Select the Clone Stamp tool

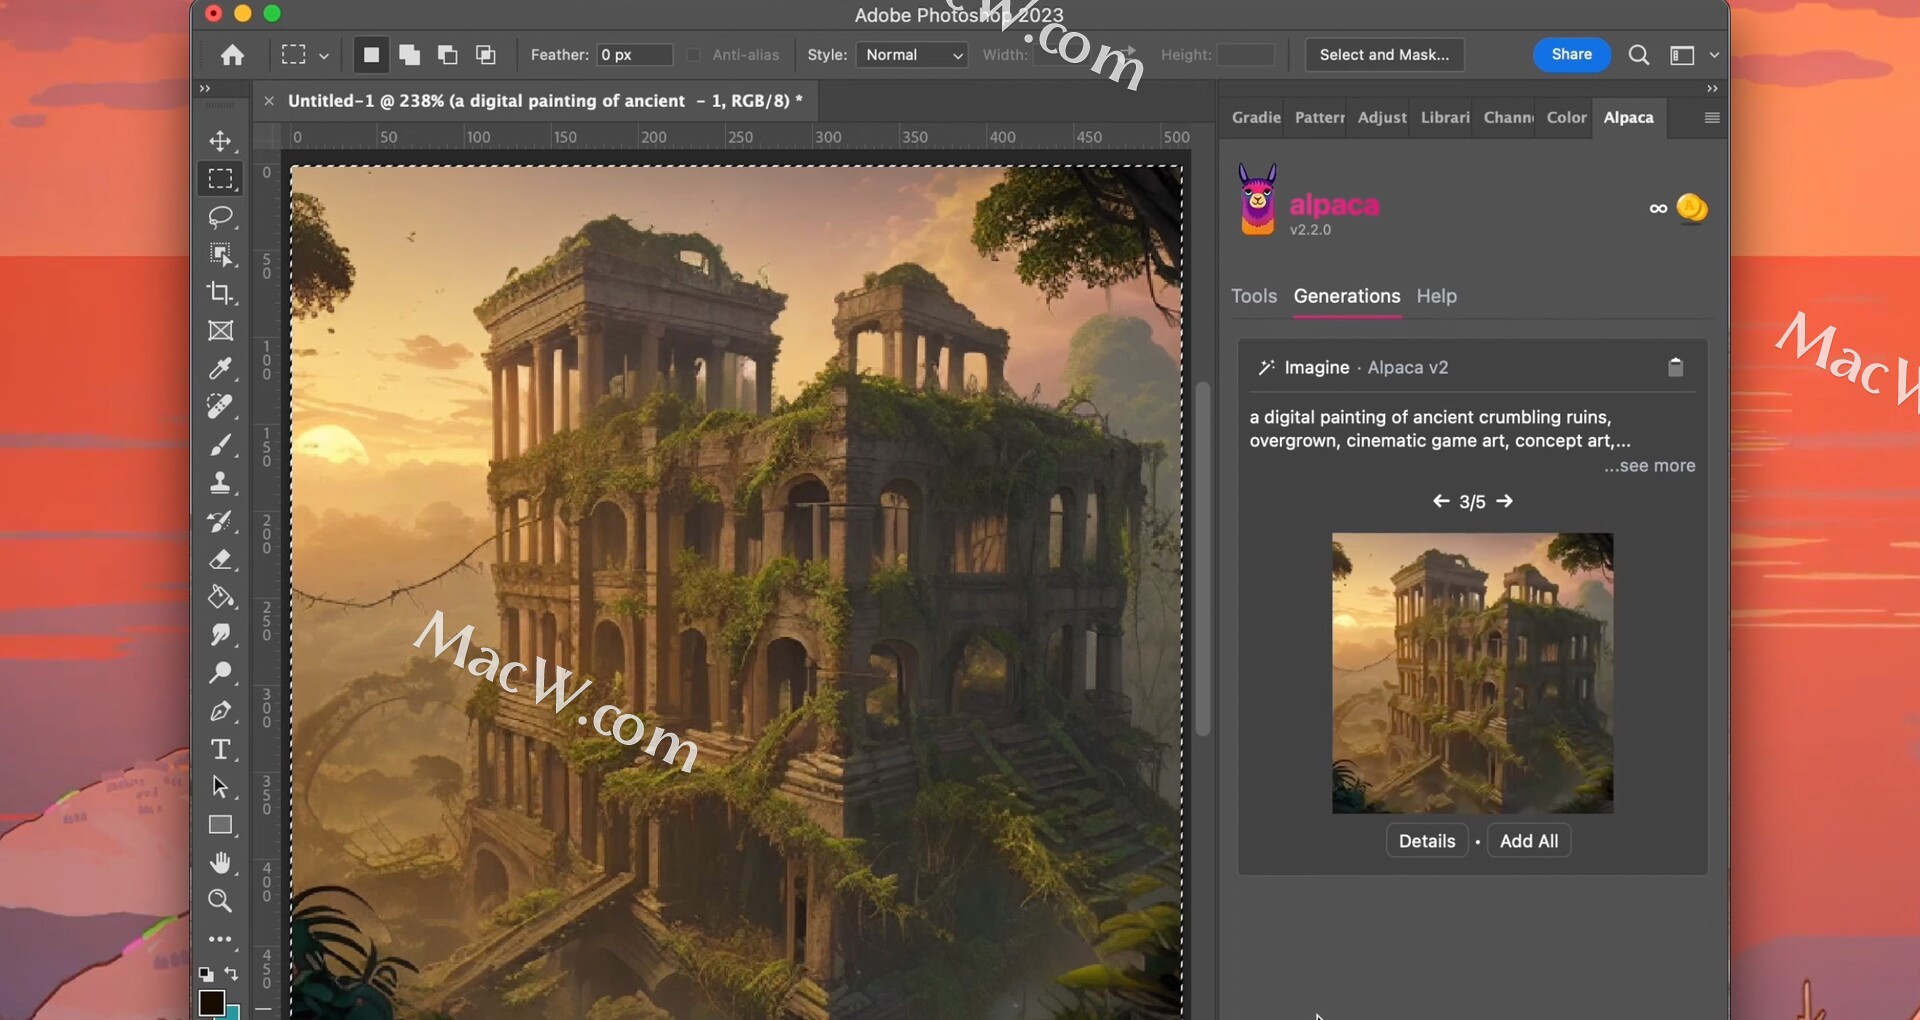(x=220, y=483)
